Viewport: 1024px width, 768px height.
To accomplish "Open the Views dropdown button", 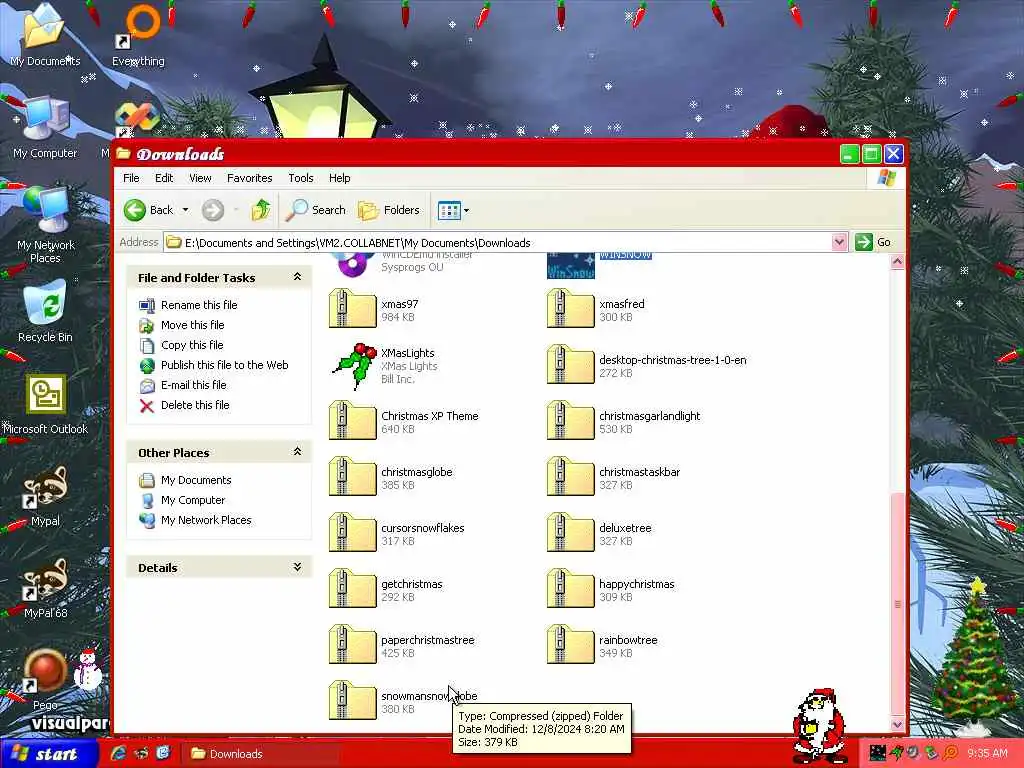I will coord(453,210).
